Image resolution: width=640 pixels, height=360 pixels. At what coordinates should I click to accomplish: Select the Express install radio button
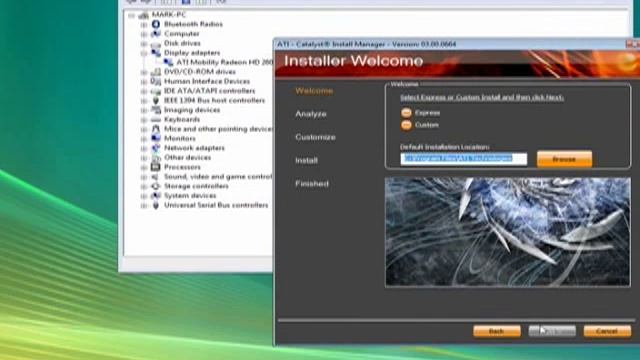[406, 113]
